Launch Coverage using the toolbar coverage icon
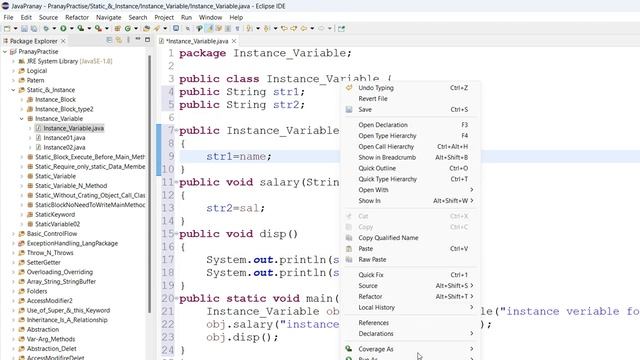Viewport: 640px width, 360px height. 80,29
